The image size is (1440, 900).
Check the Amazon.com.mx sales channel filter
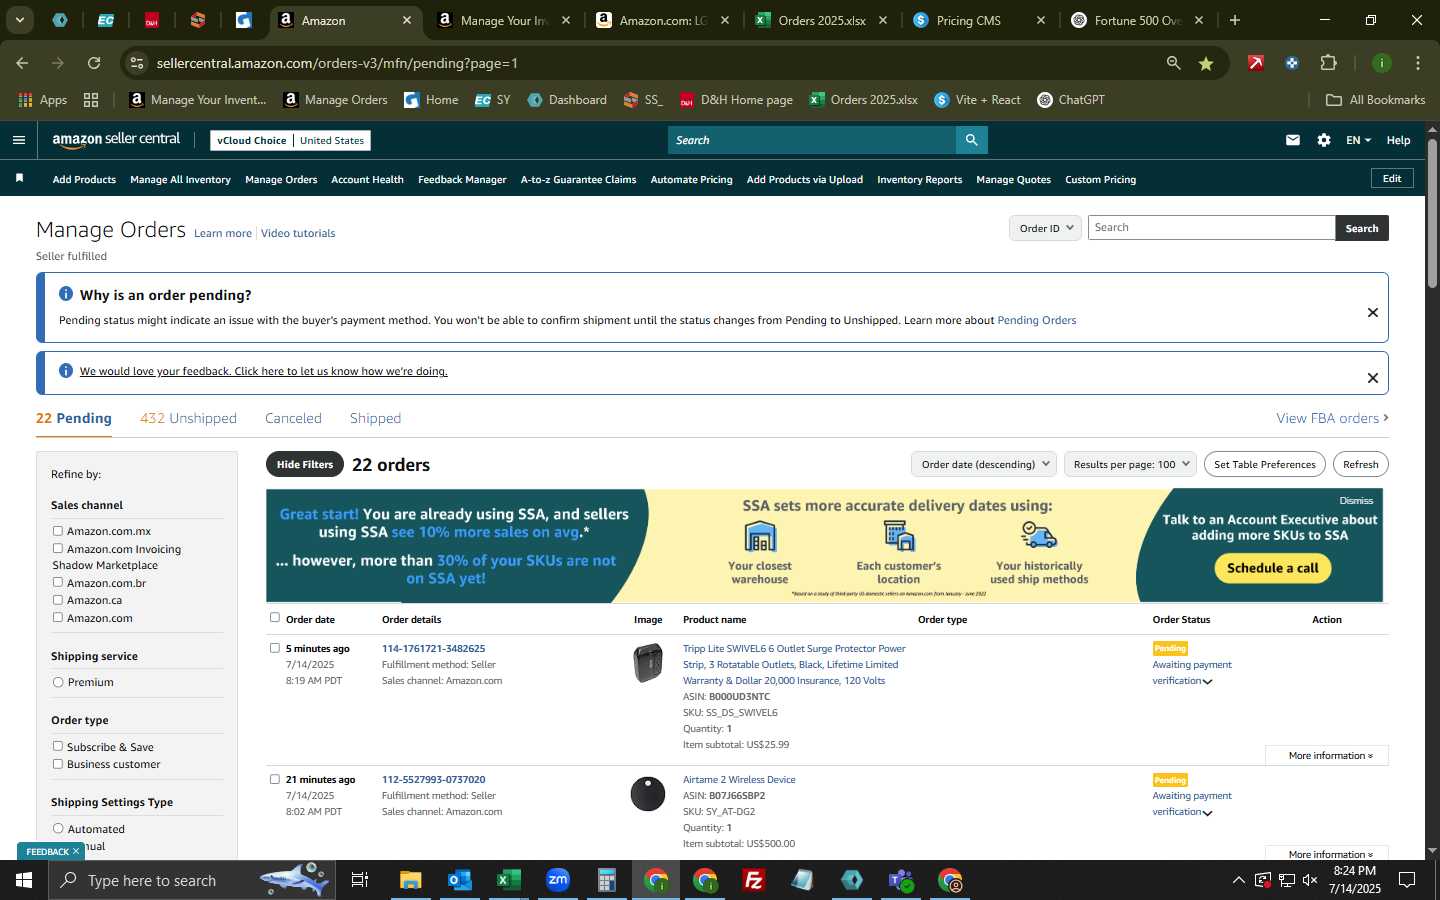pyautogui.click(x=58, y=531)
